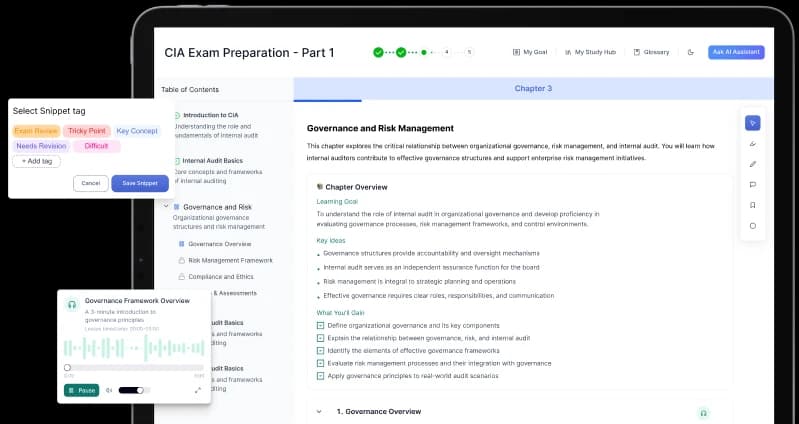
Task: Go to progress step 5
Action: click(x=469, y=52)
